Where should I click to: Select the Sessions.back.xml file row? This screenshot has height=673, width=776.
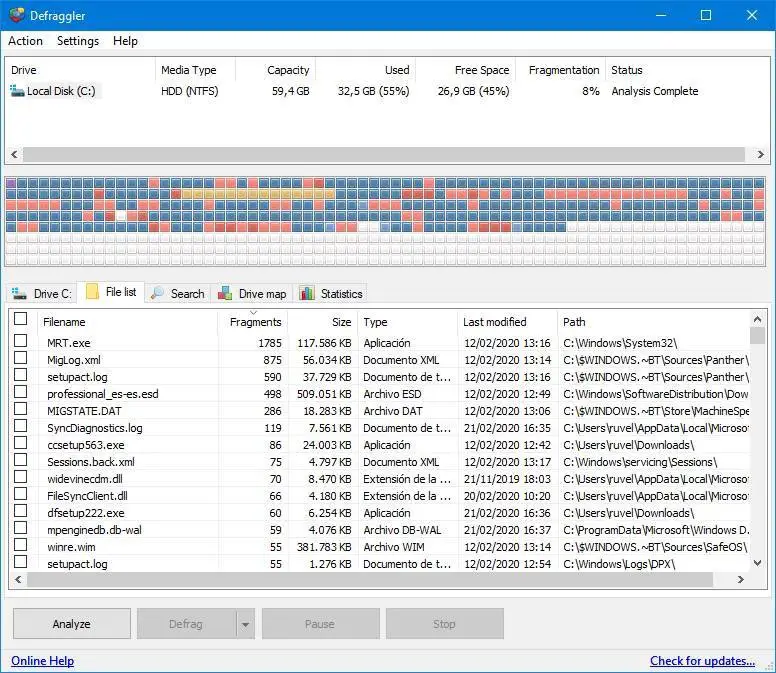pyautogui.click(x=381, y=462)
